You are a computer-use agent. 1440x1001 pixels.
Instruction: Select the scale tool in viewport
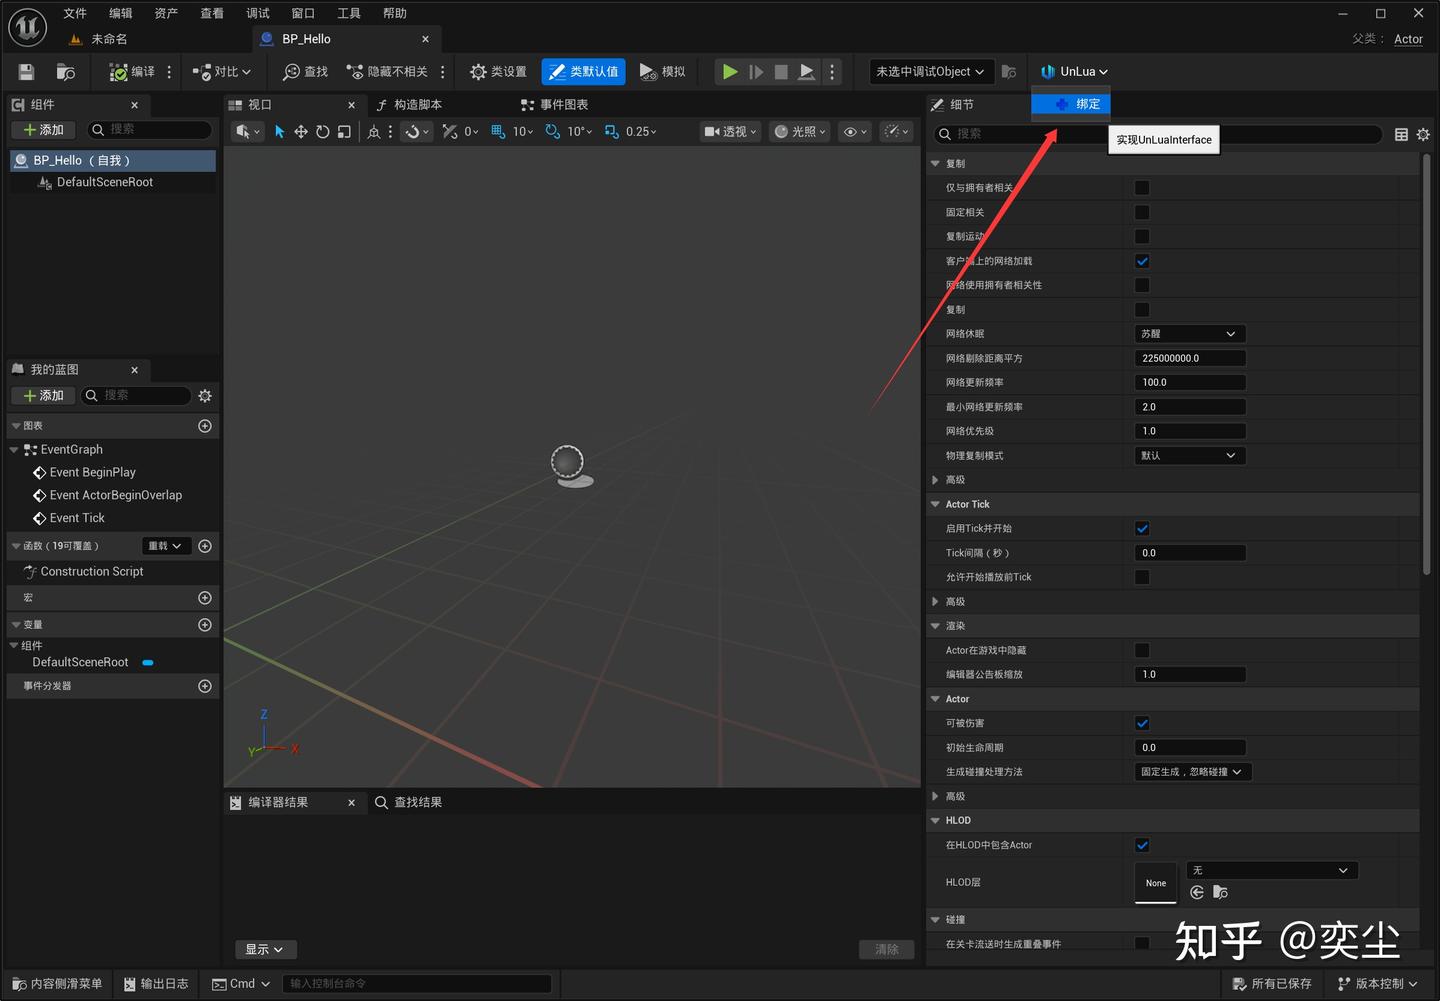pos(344,132)
